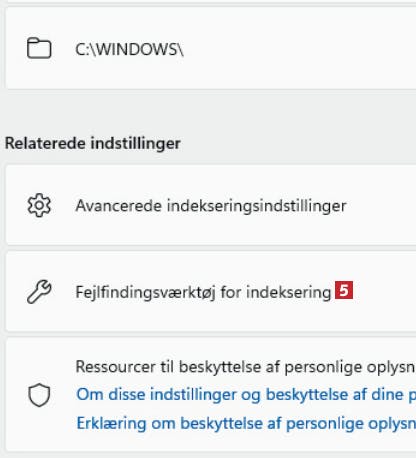Click the red number 5 badge
The width and height of the screenshot is (416, 458).
344,290
